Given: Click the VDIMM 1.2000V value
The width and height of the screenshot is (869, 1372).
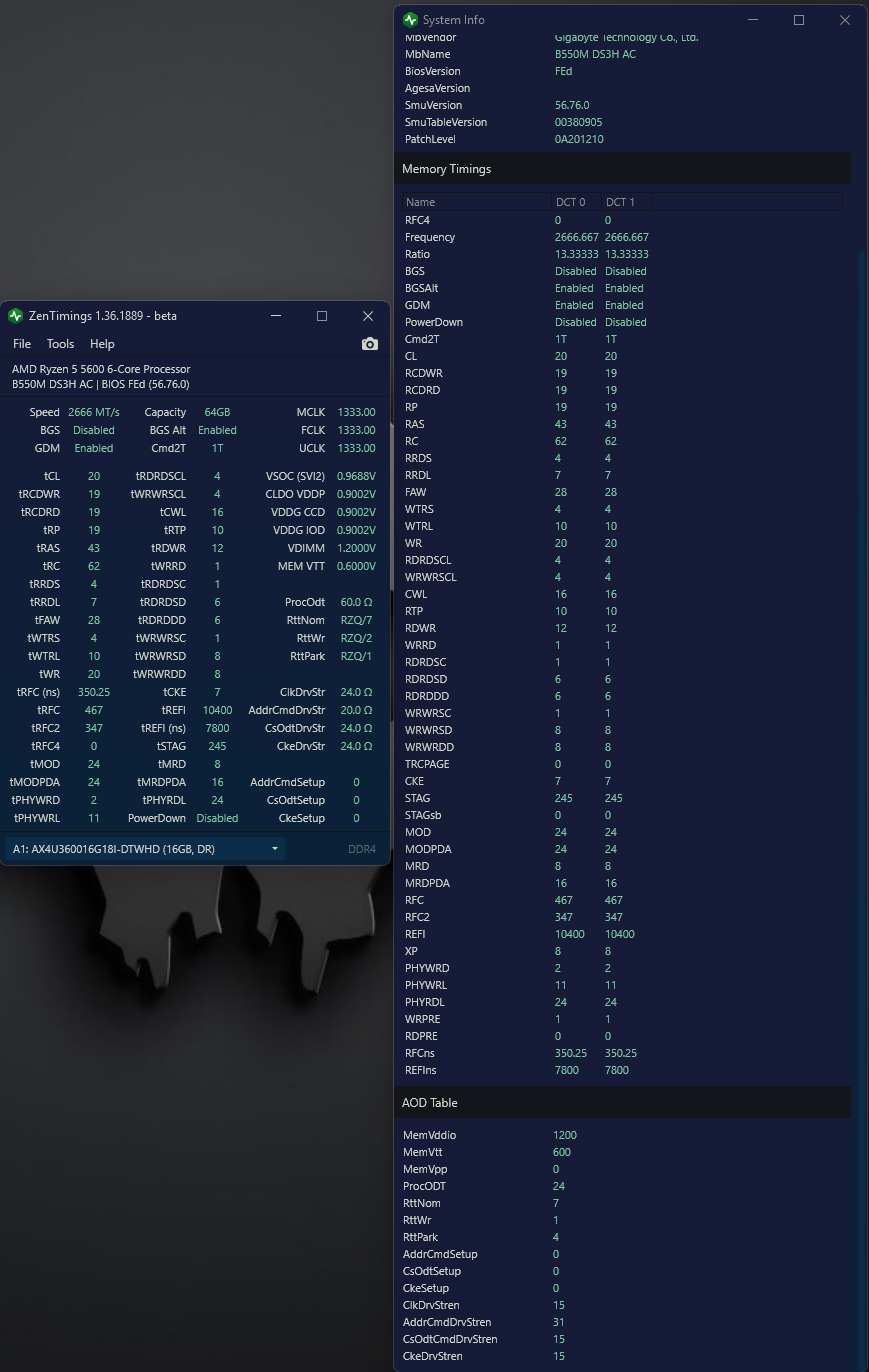Looking at the screenshot, I should pos(356,548).
